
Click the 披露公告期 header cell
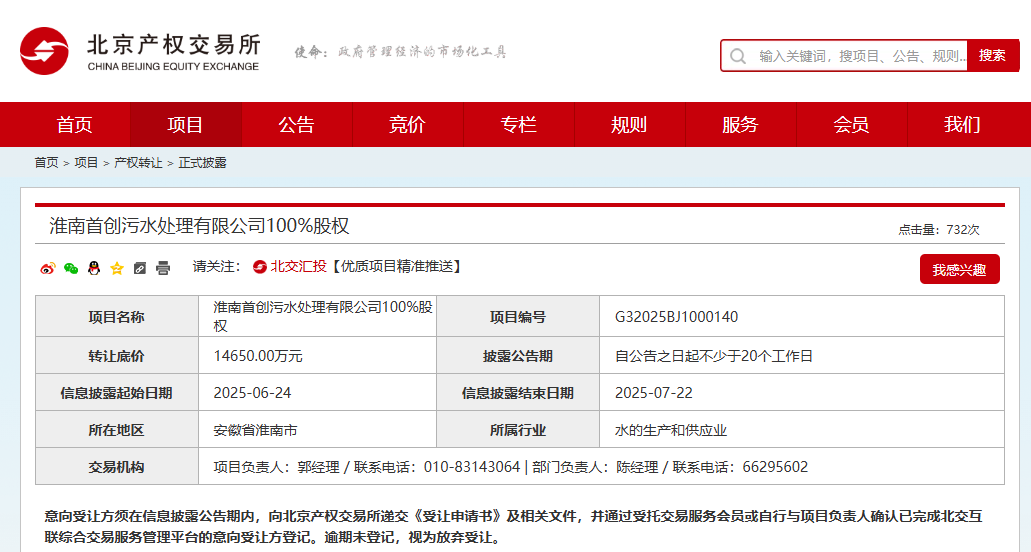coord(518,356)
